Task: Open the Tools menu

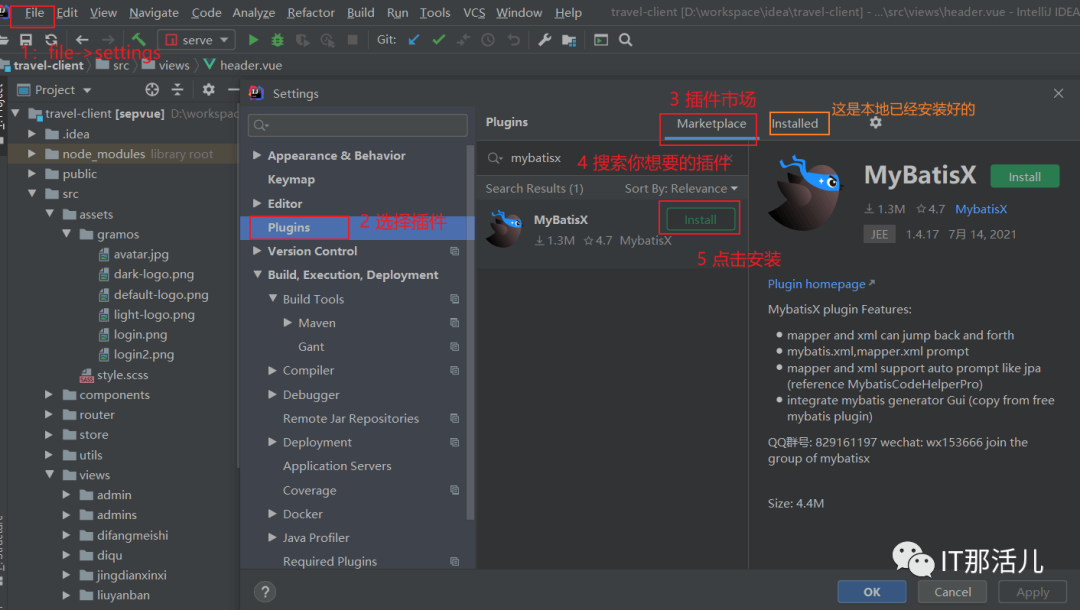Action: (435, 12)
